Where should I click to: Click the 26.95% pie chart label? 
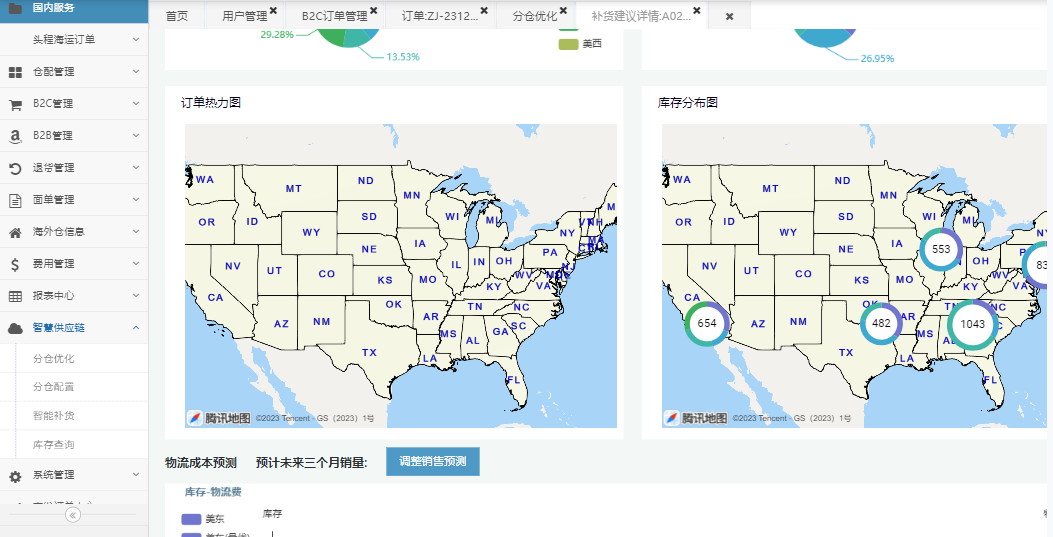pos(878,58)
